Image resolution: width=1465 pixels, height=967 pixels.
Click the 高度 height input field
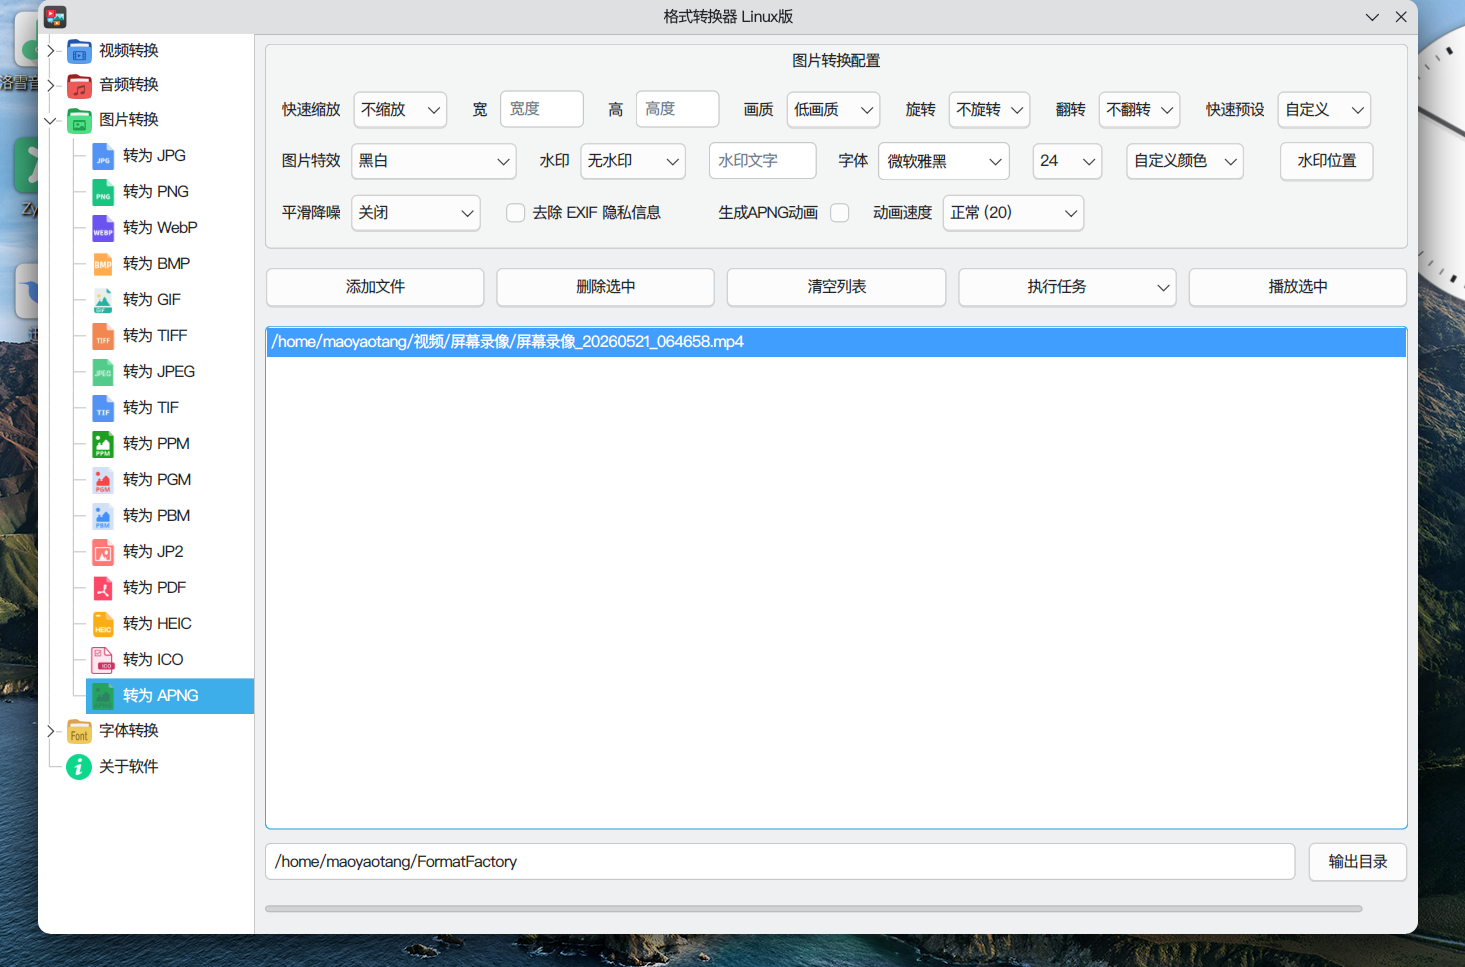click(x=678, y=109)
